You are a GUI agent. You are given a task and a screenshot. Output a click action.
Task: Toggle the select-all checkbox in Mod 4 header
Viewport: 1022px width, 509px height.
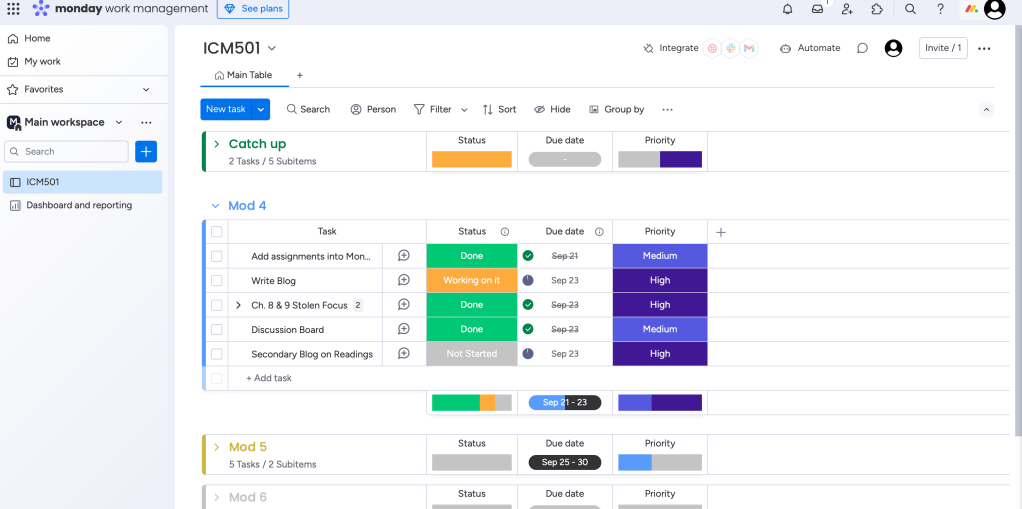[x=216, y=232]
